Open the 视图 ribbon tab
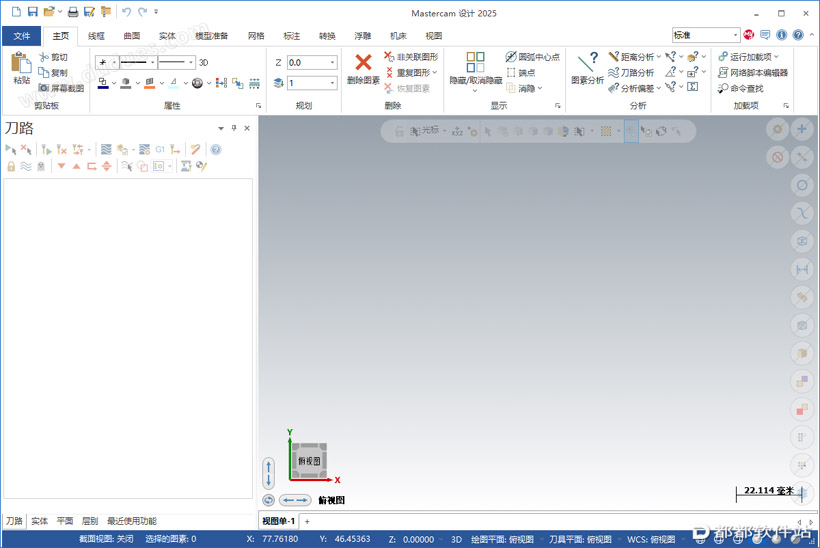 (434, 36)
